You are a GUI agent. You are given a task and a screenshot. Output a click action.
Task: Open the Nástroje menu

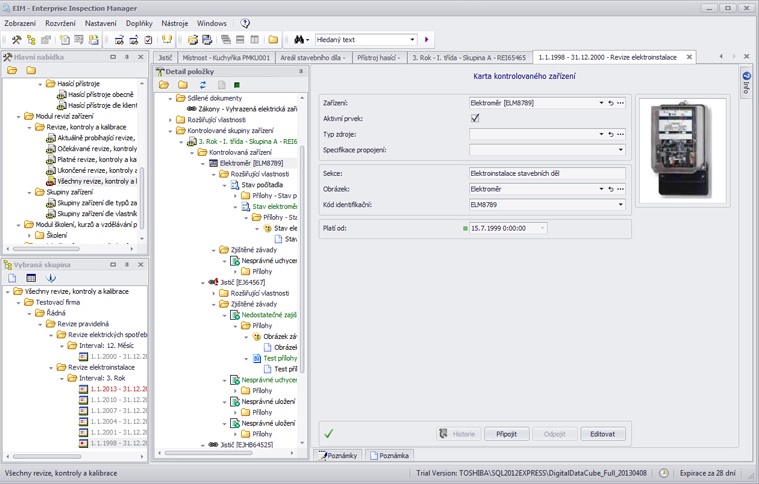[174, 23]
